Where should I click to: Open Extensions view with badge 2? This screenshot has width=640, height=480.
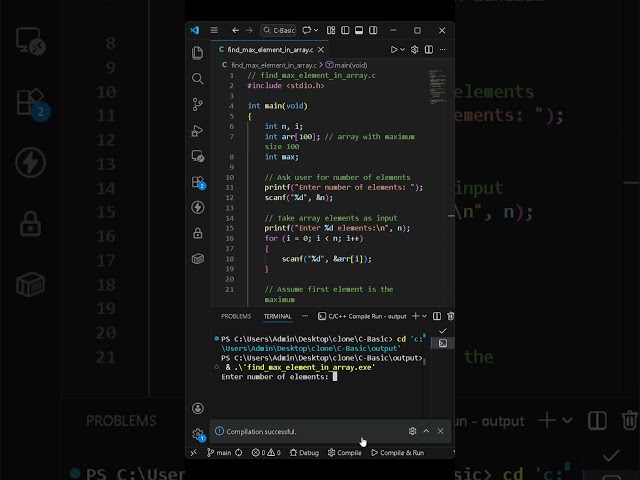[198, 182]
